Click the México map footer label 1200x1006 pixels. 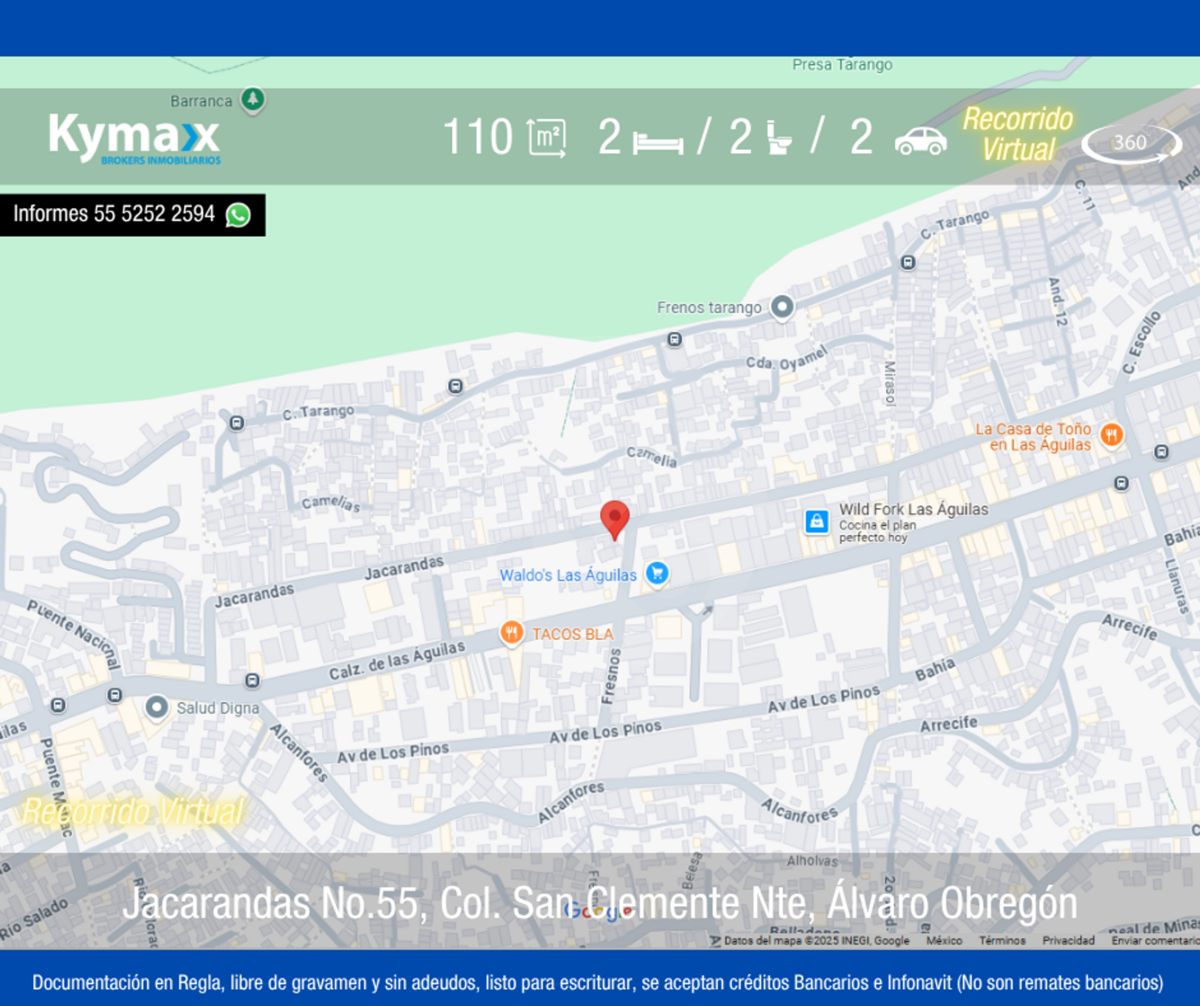(944, 940)
